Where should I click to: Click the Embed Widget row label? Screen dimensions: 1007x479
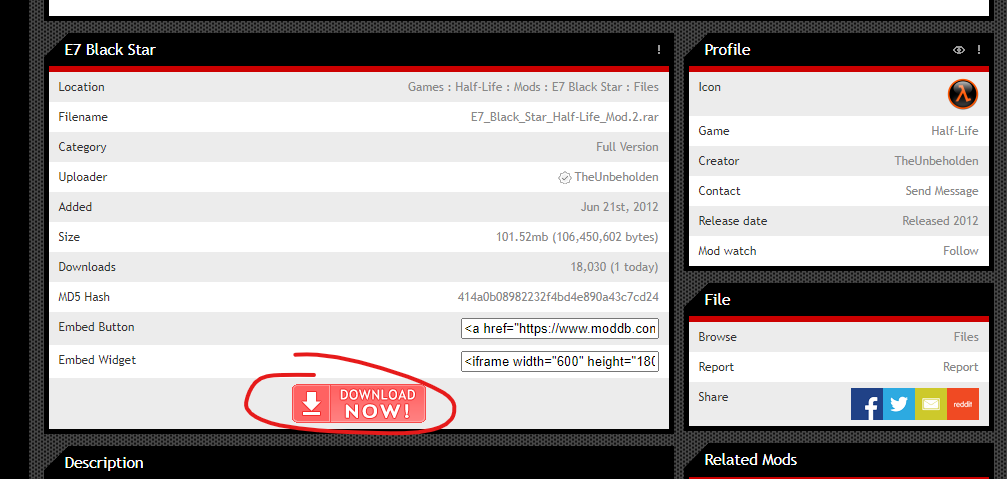(x=97, y=360)
